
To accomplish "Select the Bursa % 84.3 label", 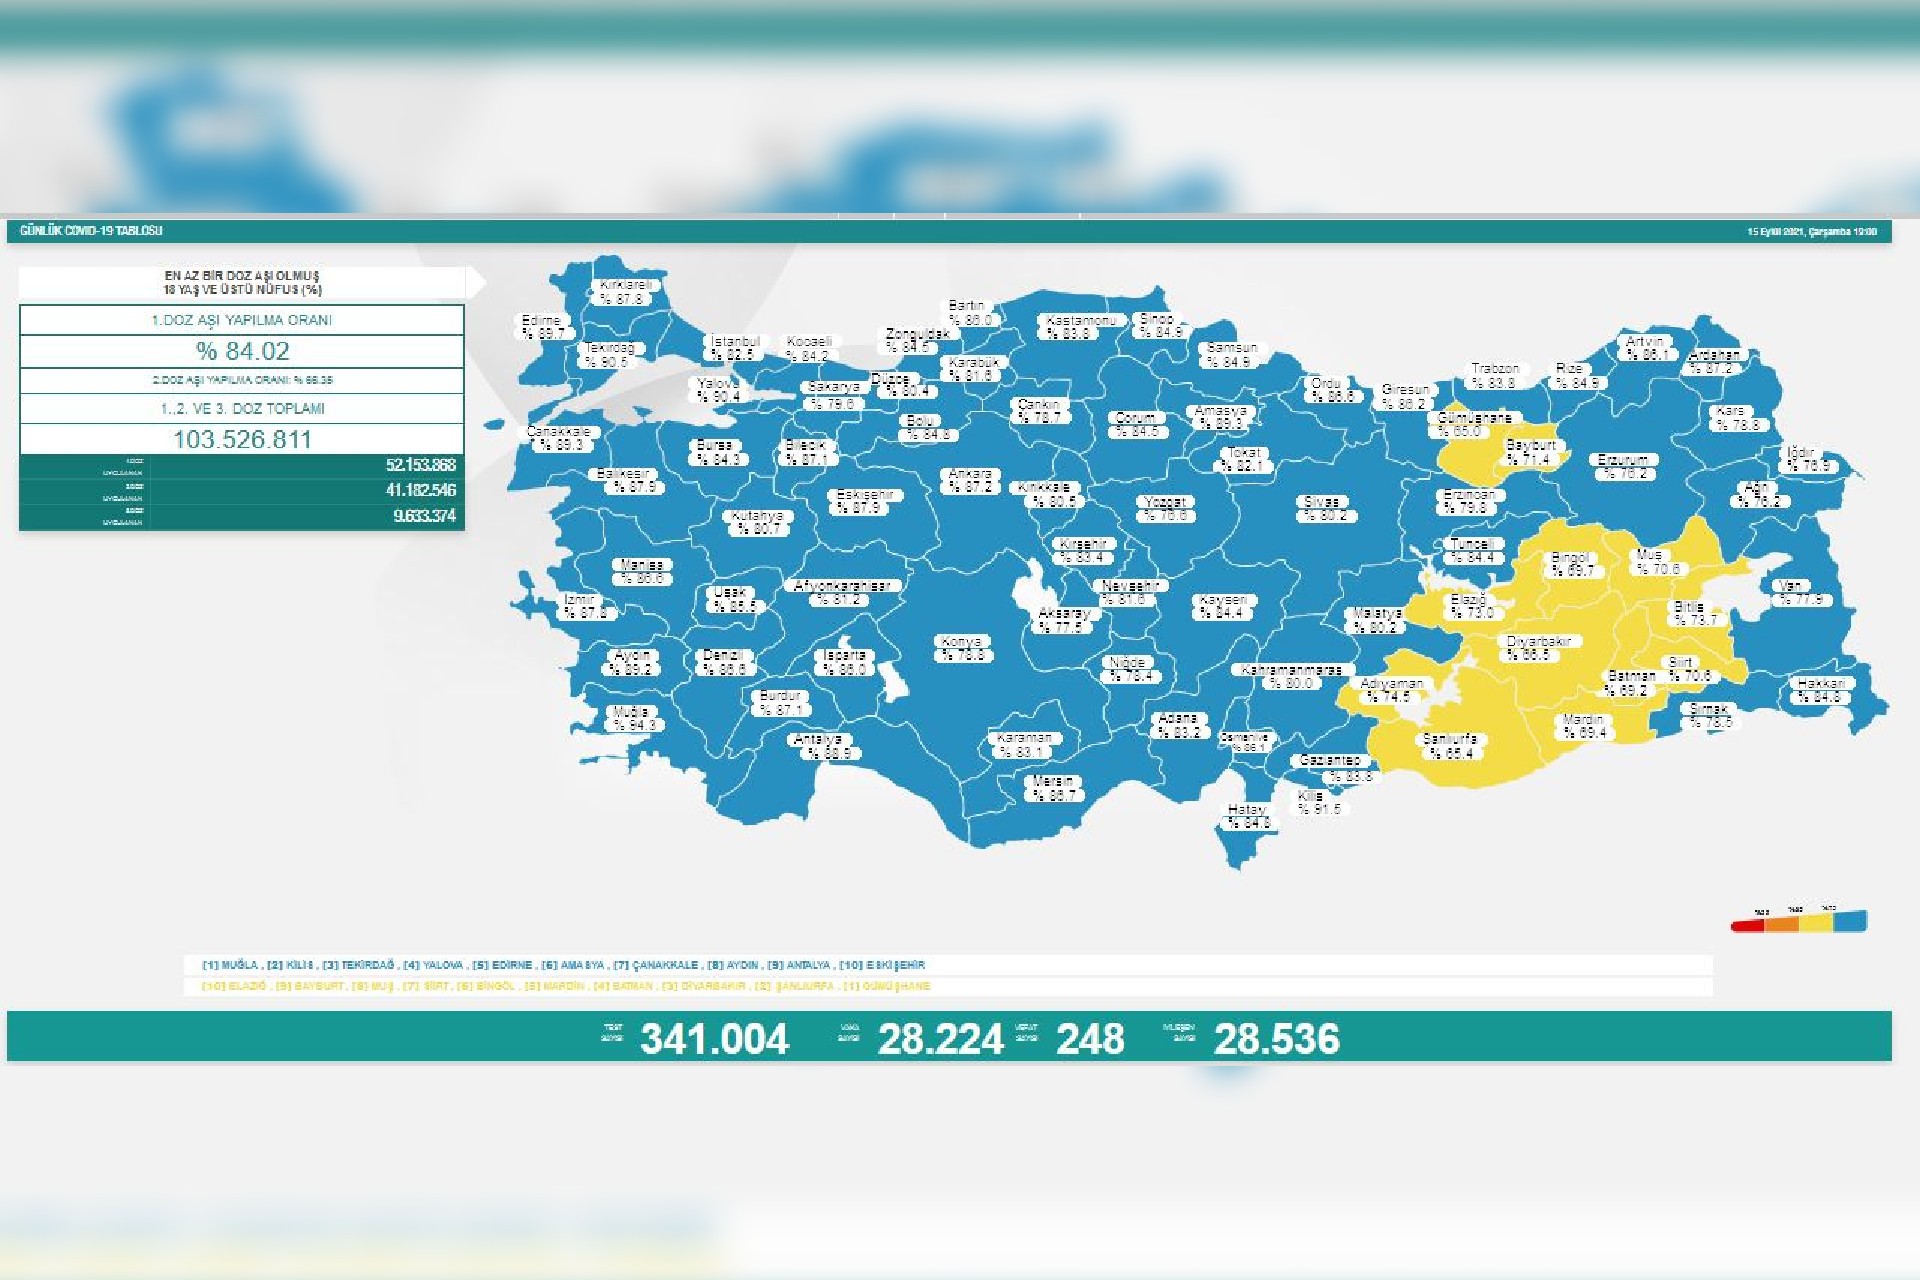I will (716, 452).
